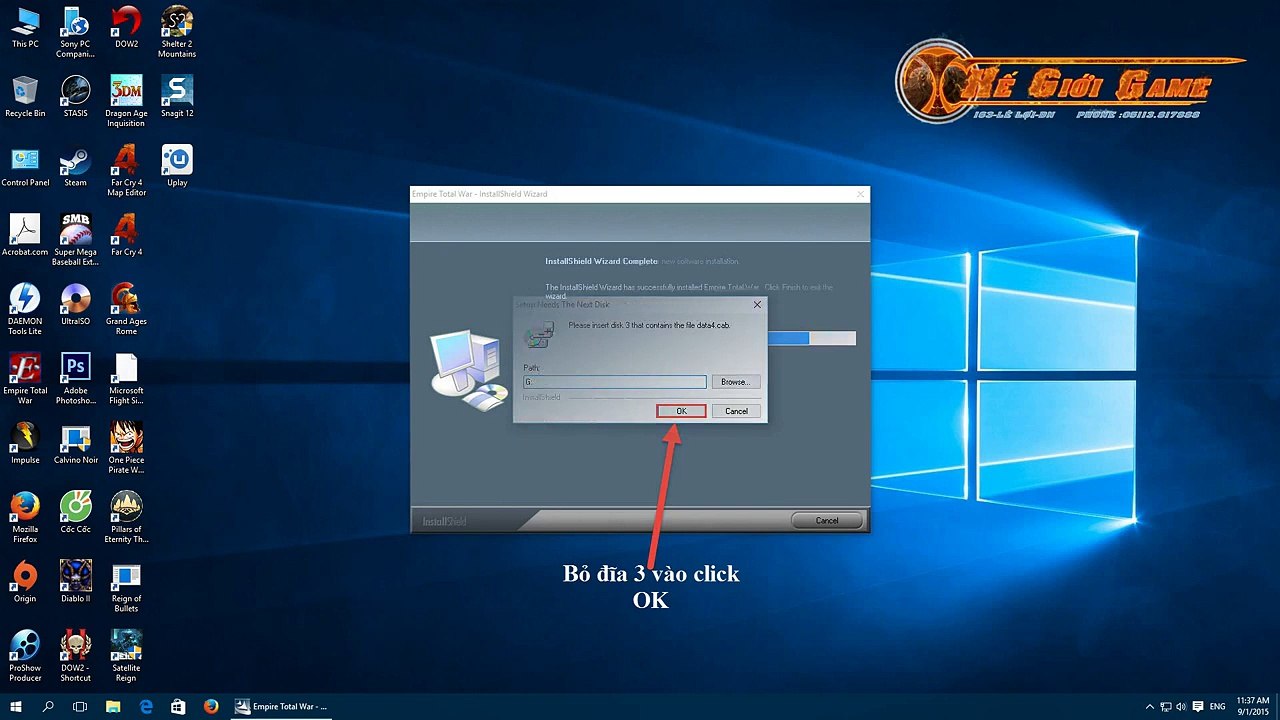Open the This PC desktop icon

tap(25, 29)
